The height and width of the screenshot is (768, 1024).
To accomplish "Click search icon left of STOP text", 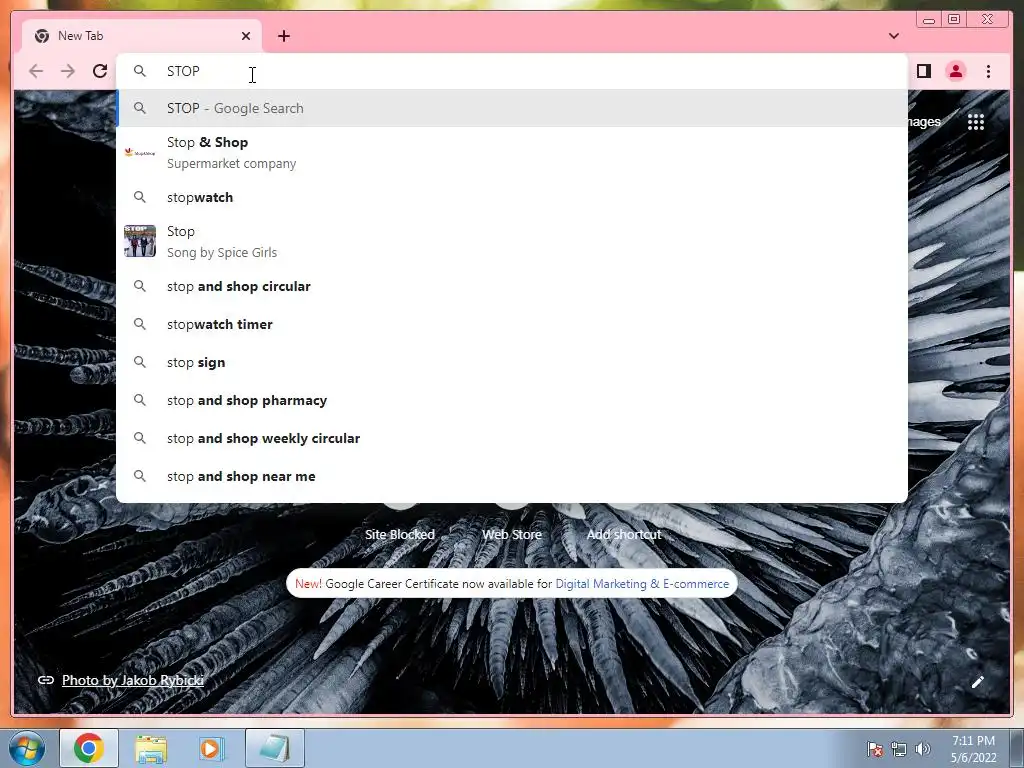I will coord(140,71).
